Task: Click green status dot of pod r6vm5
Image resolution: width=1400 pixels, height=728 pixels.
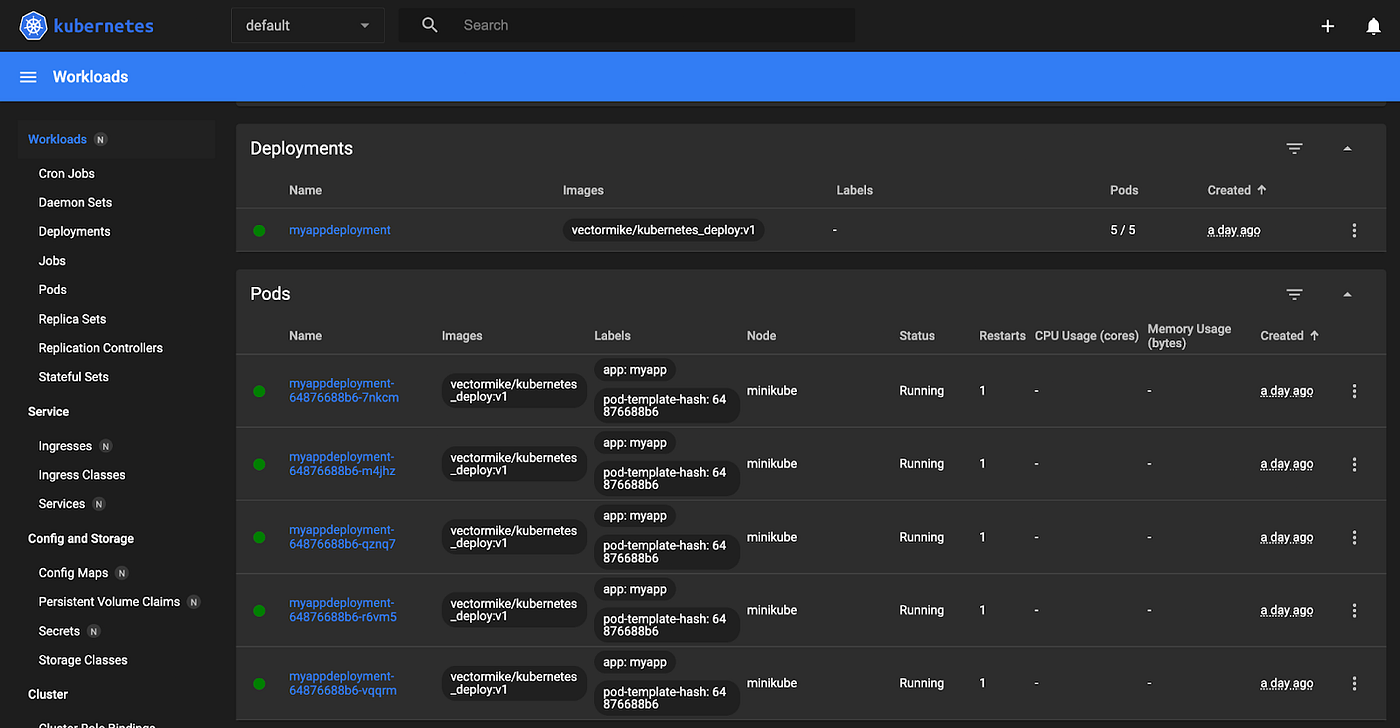Action: 259,610
